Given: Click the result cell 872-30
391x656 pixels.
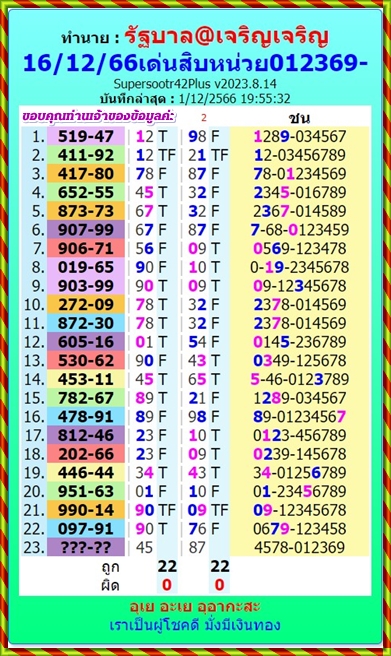Looking at the screenshot, I should (86, 323).
